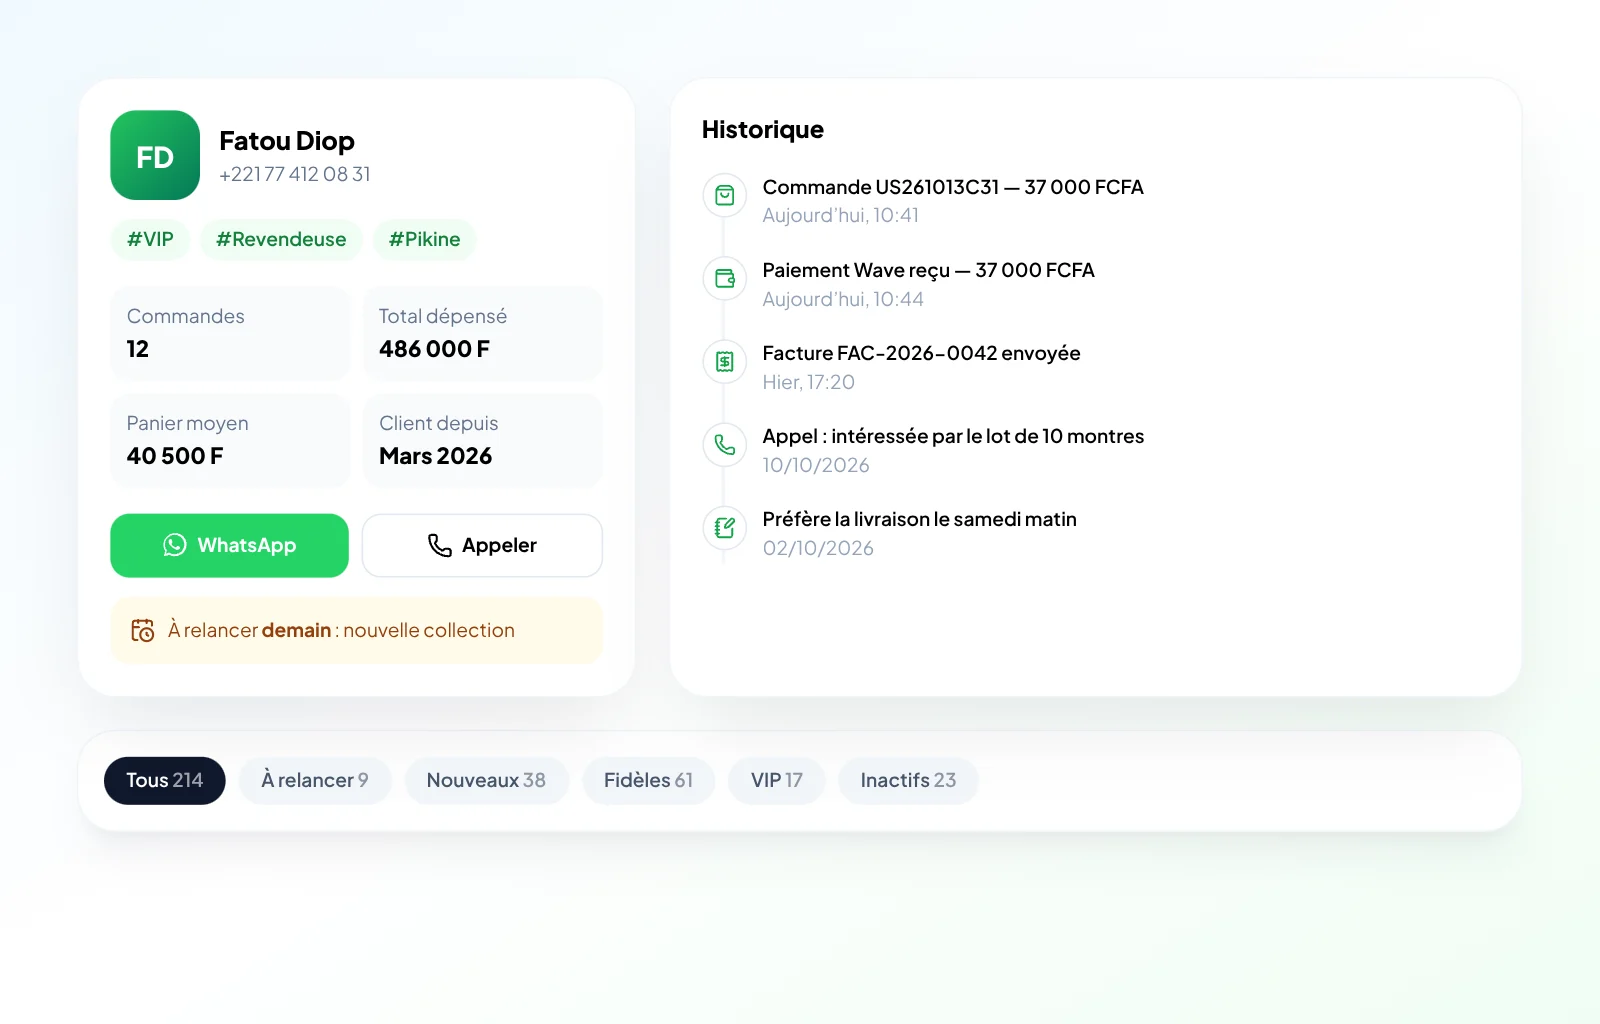Image resolution: width=1600 pixels, height=1024 pixels.
Task: Switch to the Tous 214 filter
Action: pyautogui.click(x=164, y=780)
